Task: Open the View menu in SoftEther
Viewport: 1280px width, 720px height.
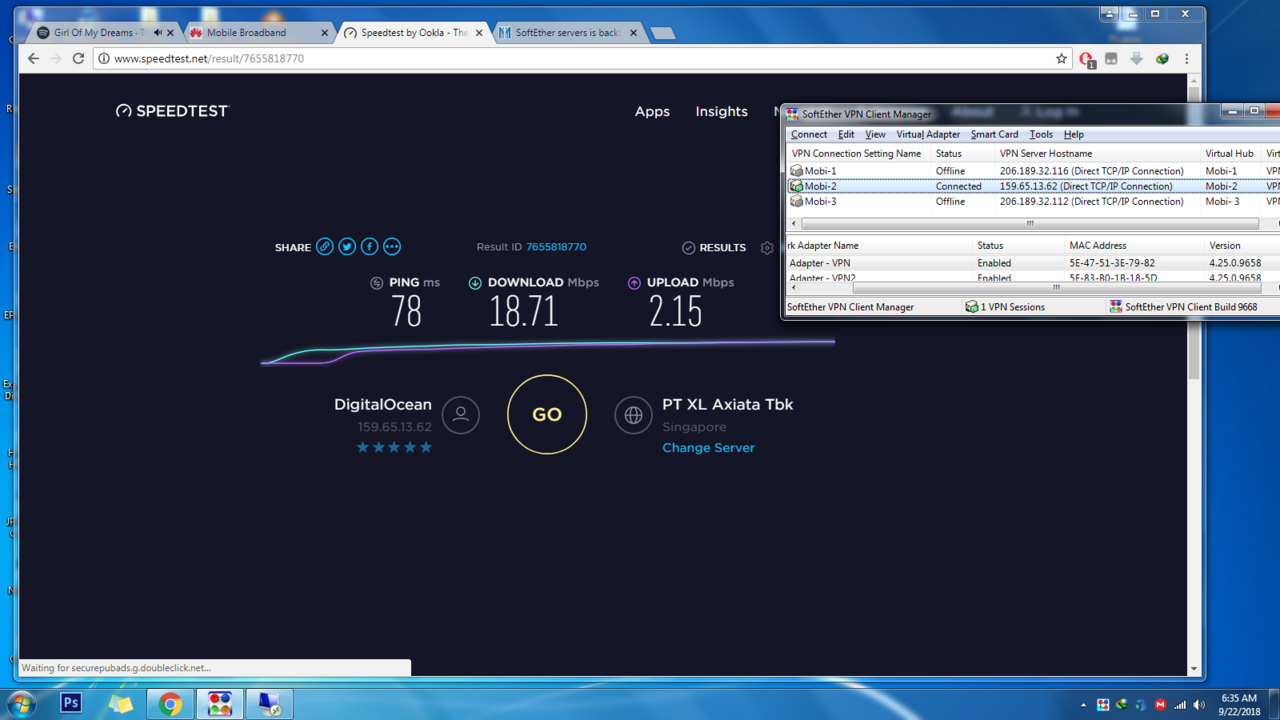Action: (x=875, y=134)
